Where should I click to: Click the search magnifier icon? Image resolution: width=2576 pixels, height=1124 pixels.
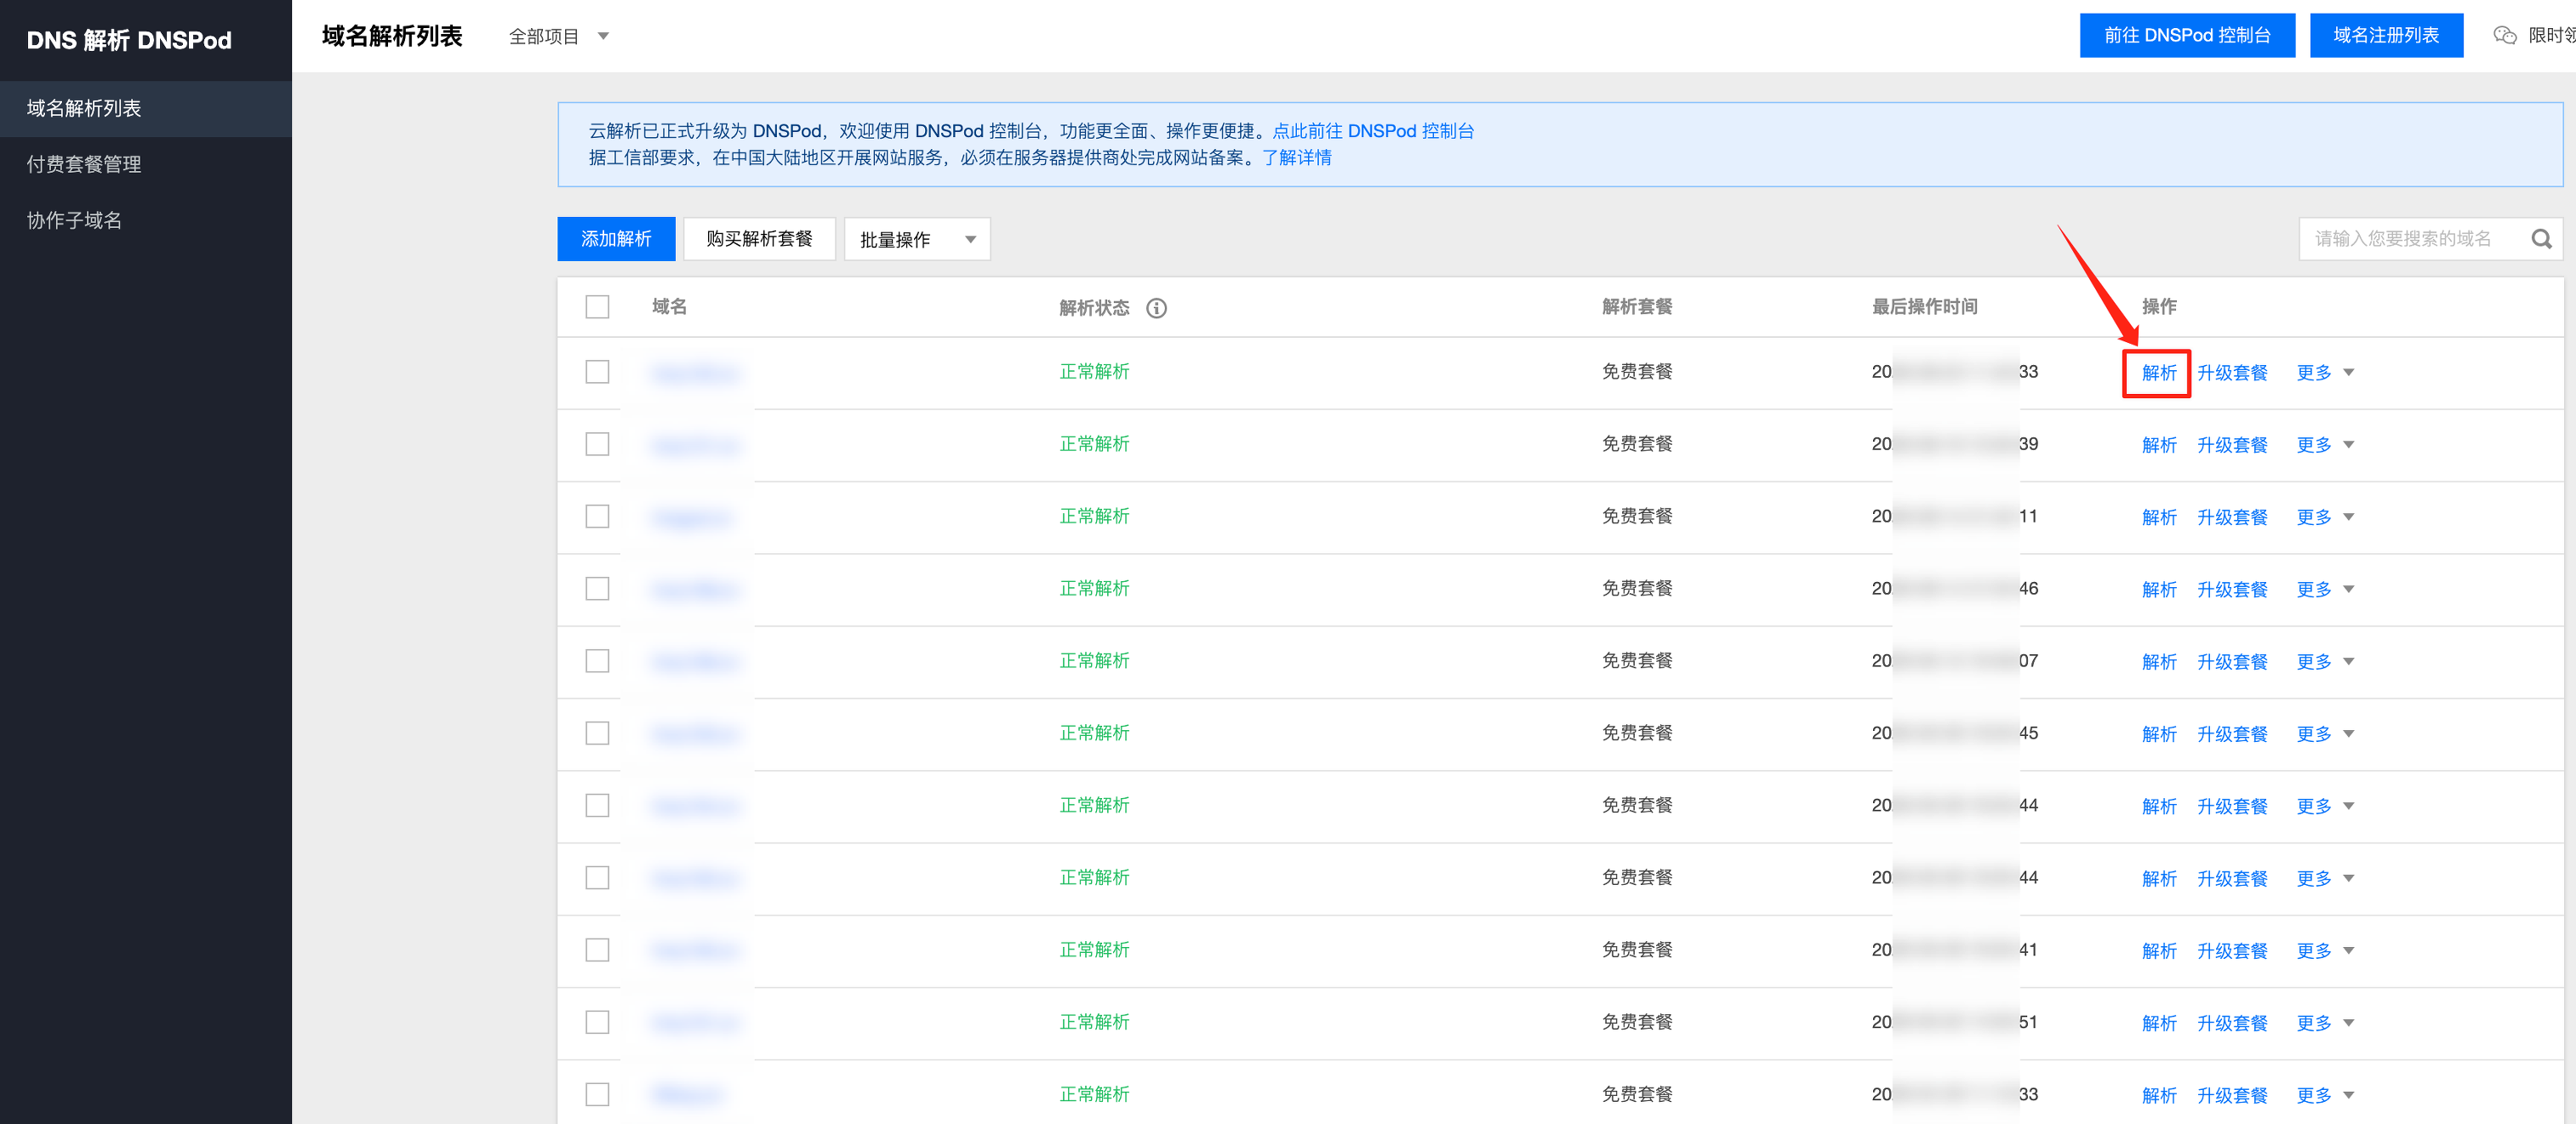point(2540,239)
